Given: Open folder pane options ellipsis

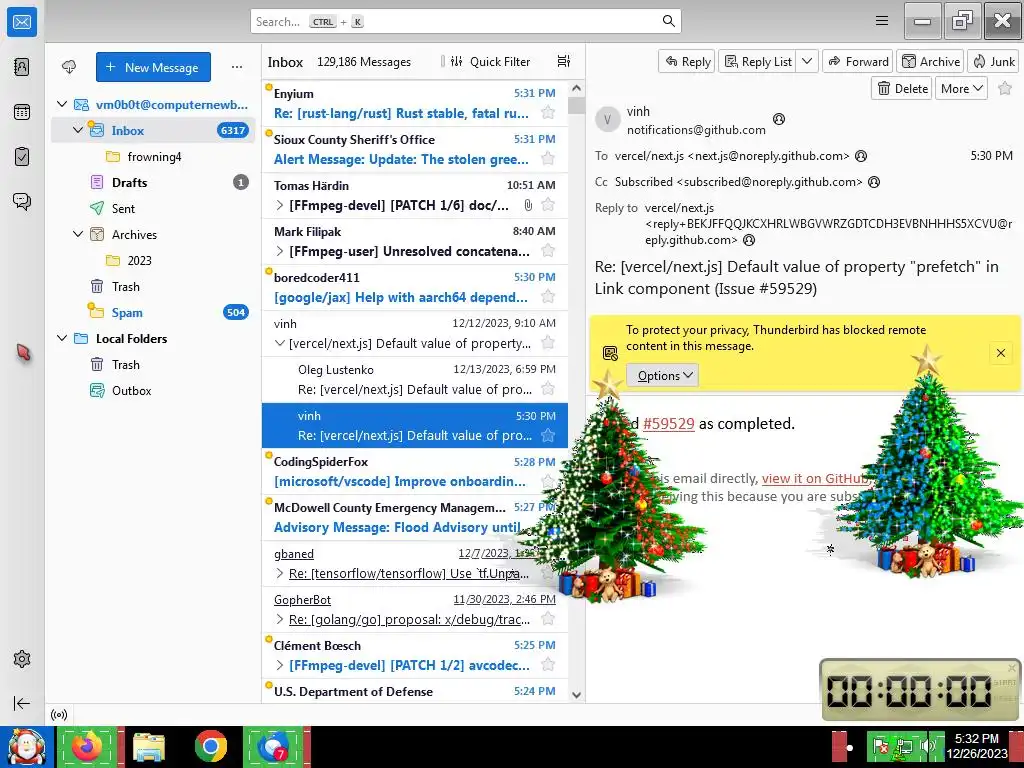Looking at the screenshot, I should click(237, 67).
